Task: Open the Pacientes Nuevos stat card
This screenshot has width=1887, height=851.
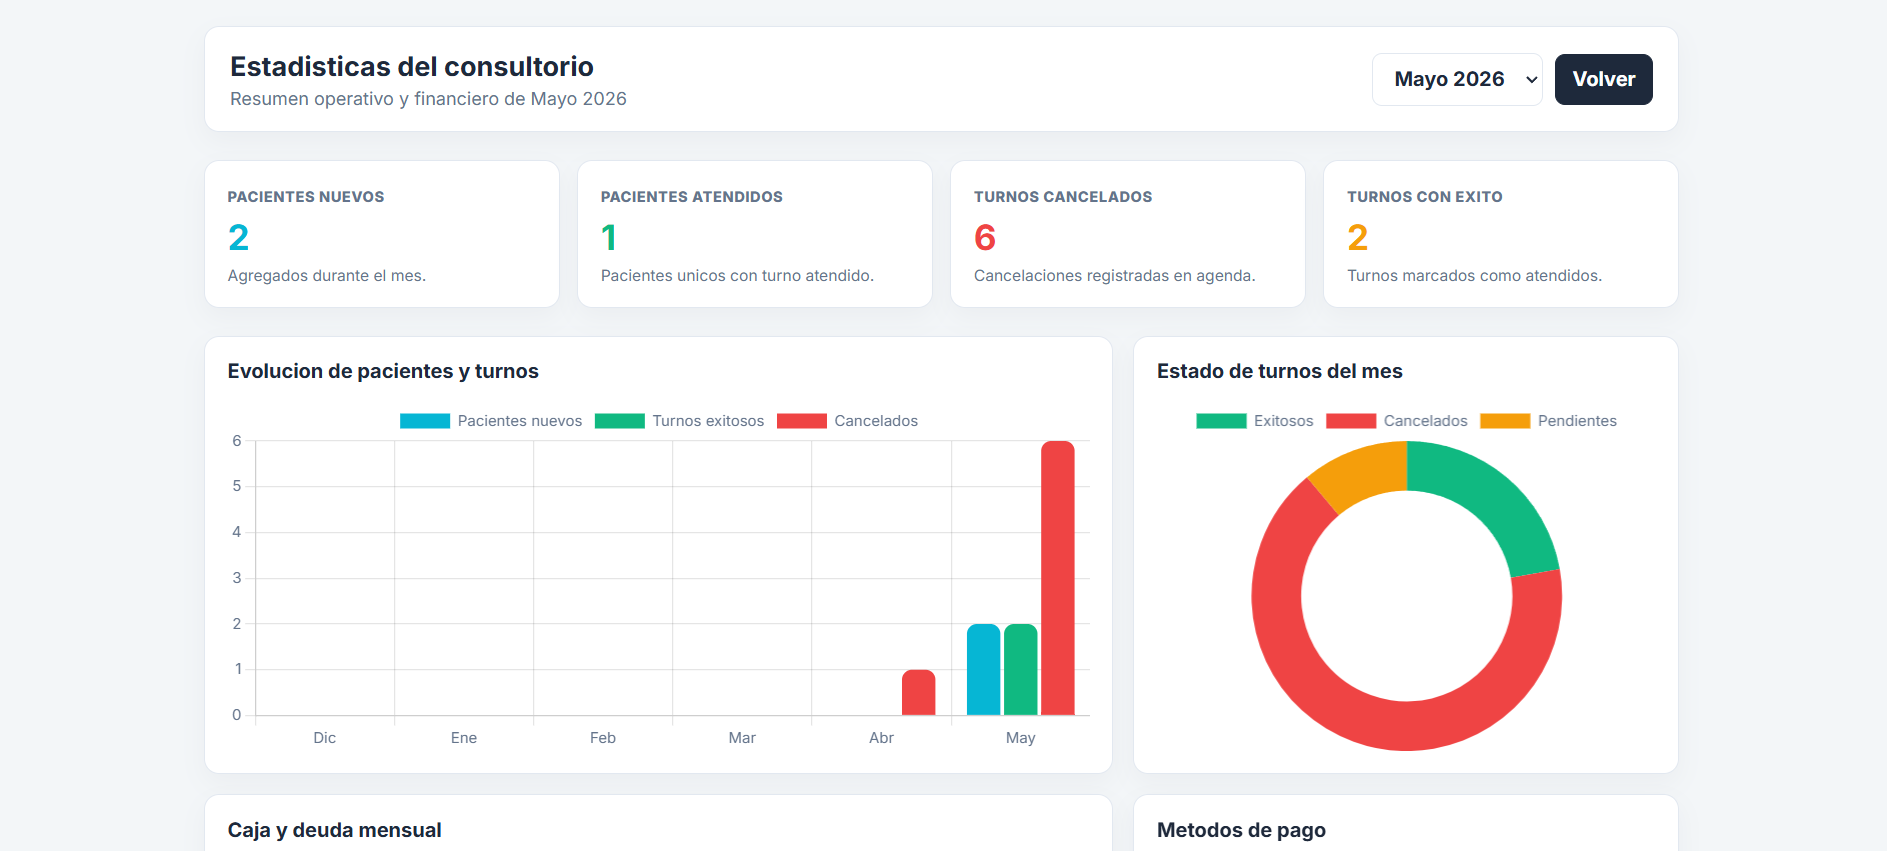Action: [x=382, y=234]
